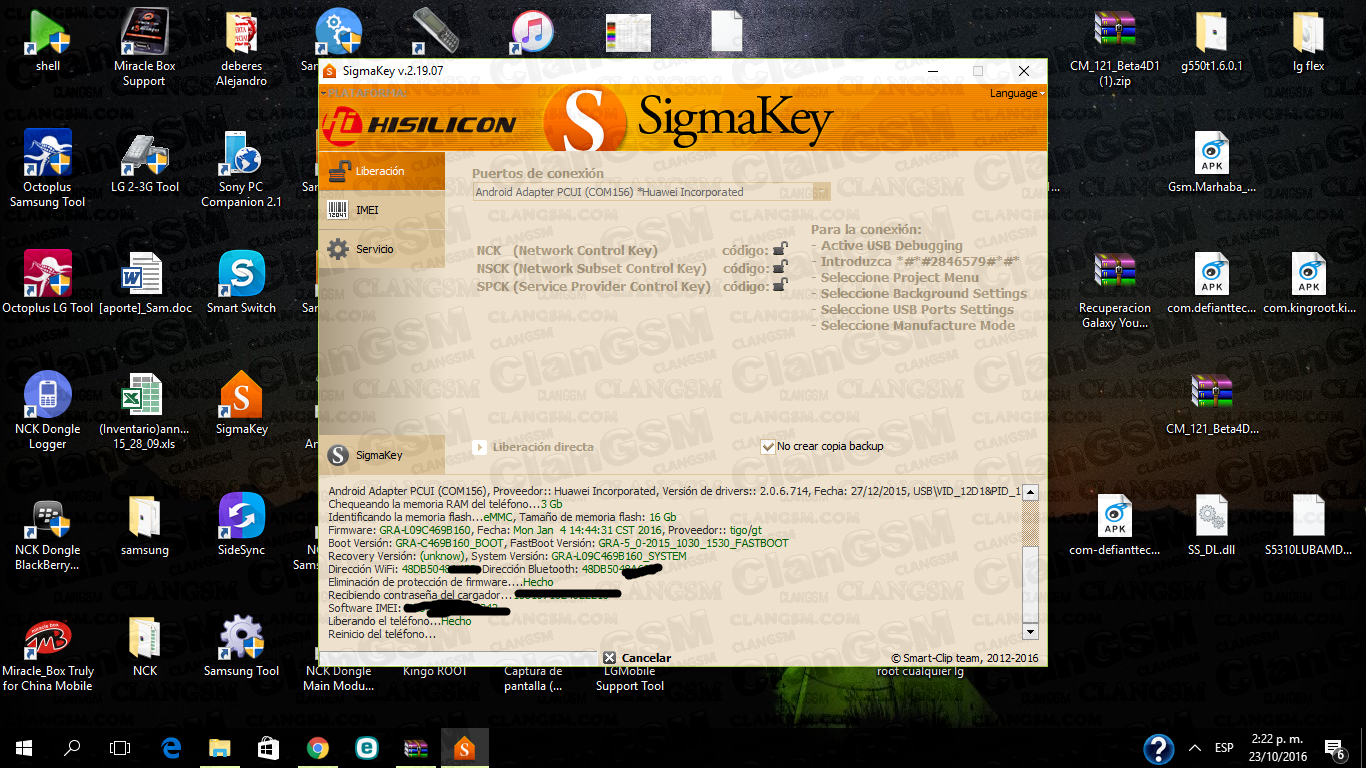Open Sony PC Companion 2.1 icon
1366x768 pixels.
point(241,168)
